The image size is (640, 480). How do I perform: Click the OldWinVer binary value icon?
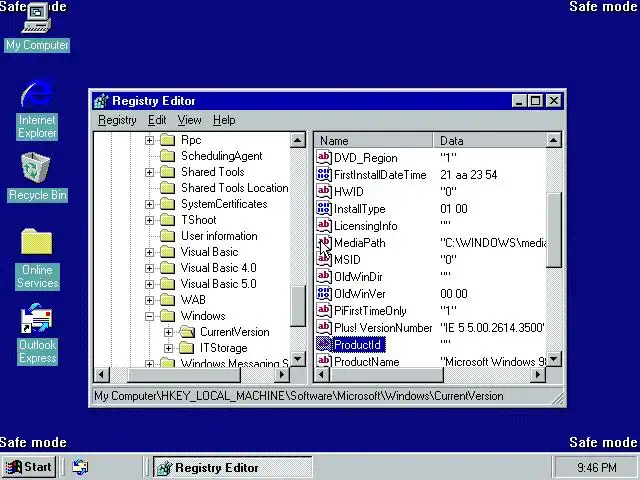point(324,294)
